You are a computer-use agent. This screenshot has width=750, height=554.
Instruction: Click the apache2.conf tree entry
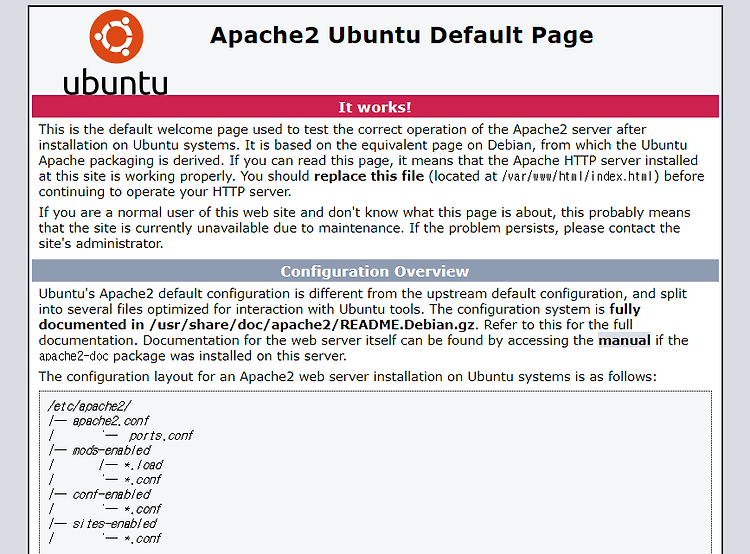(x=110, y=421)
